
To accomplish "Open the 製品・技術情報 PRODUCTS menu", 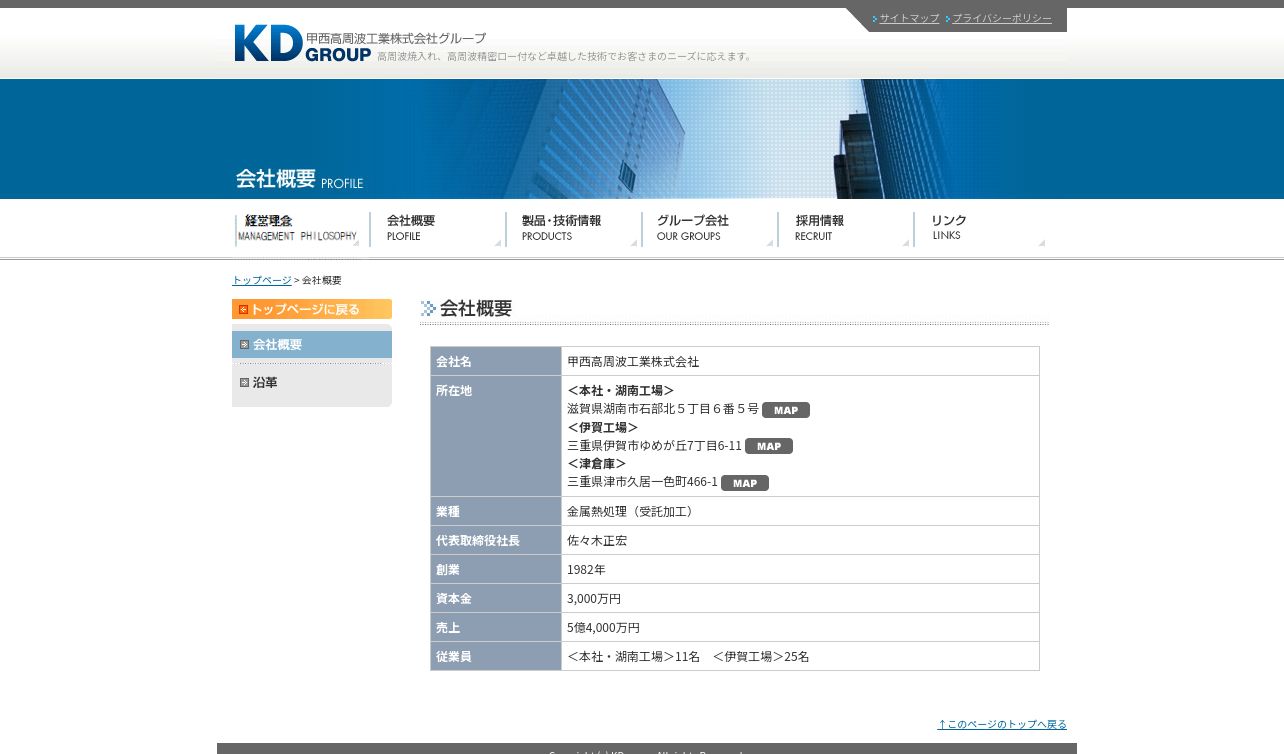I will pos(573,229).
